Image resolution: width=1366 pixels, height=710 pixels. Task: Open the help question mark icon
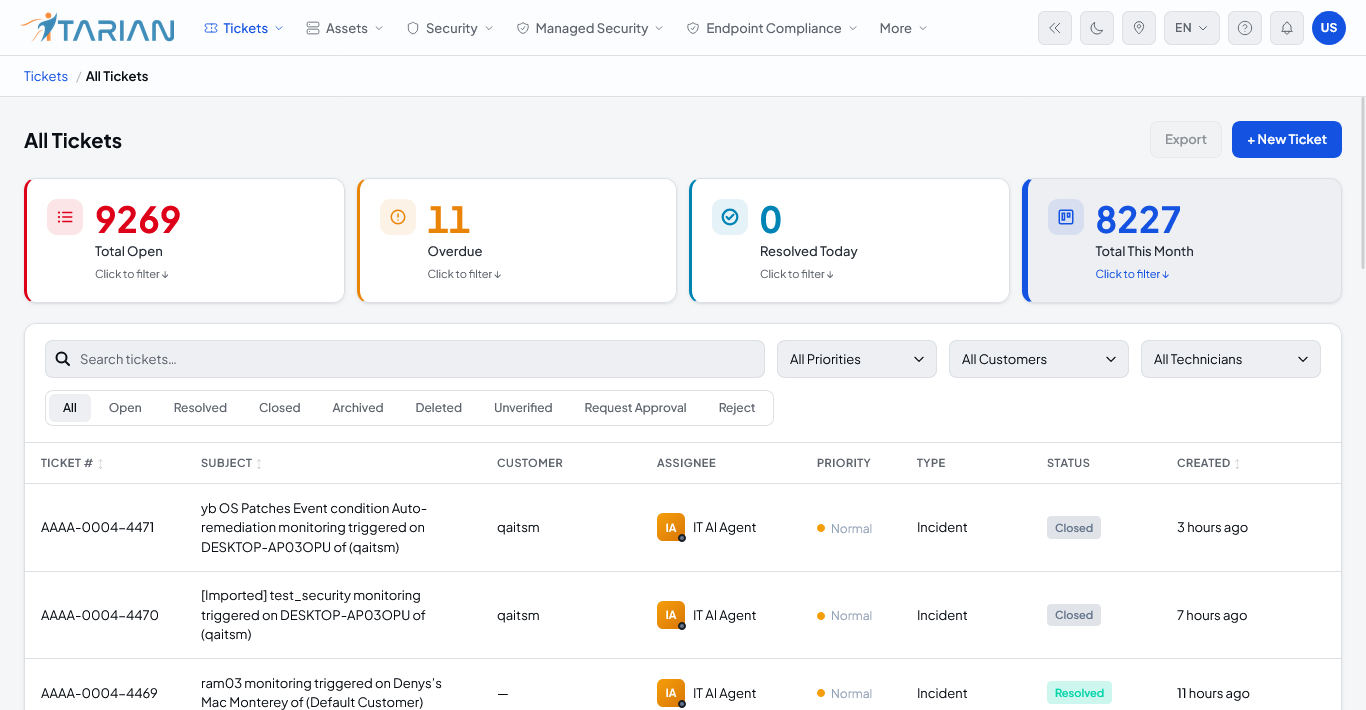click(x=1245, y=28)
